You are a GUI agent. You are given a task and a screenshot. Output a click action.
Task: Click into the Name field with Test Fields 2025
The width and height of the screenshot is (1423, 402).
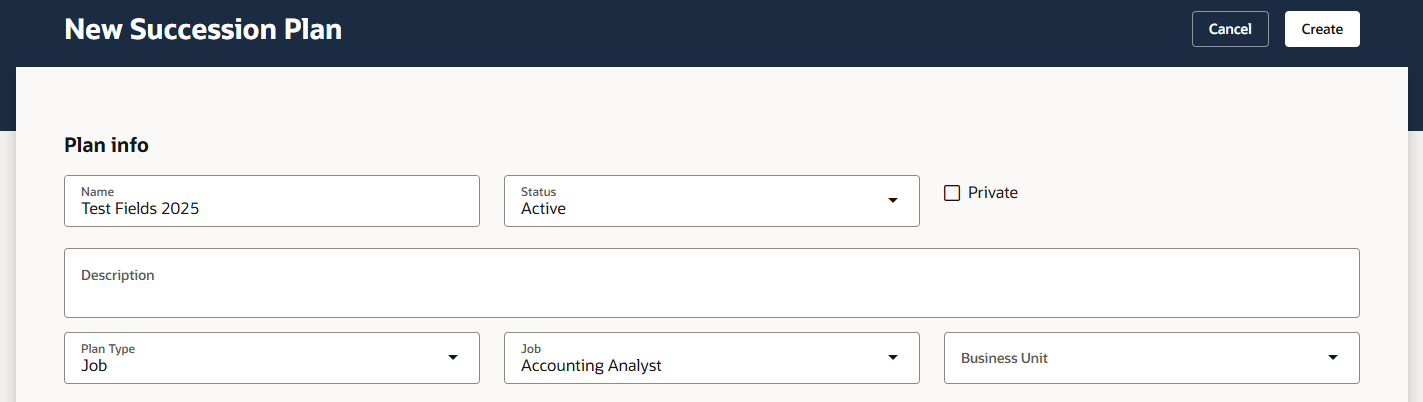pos(272,201)
